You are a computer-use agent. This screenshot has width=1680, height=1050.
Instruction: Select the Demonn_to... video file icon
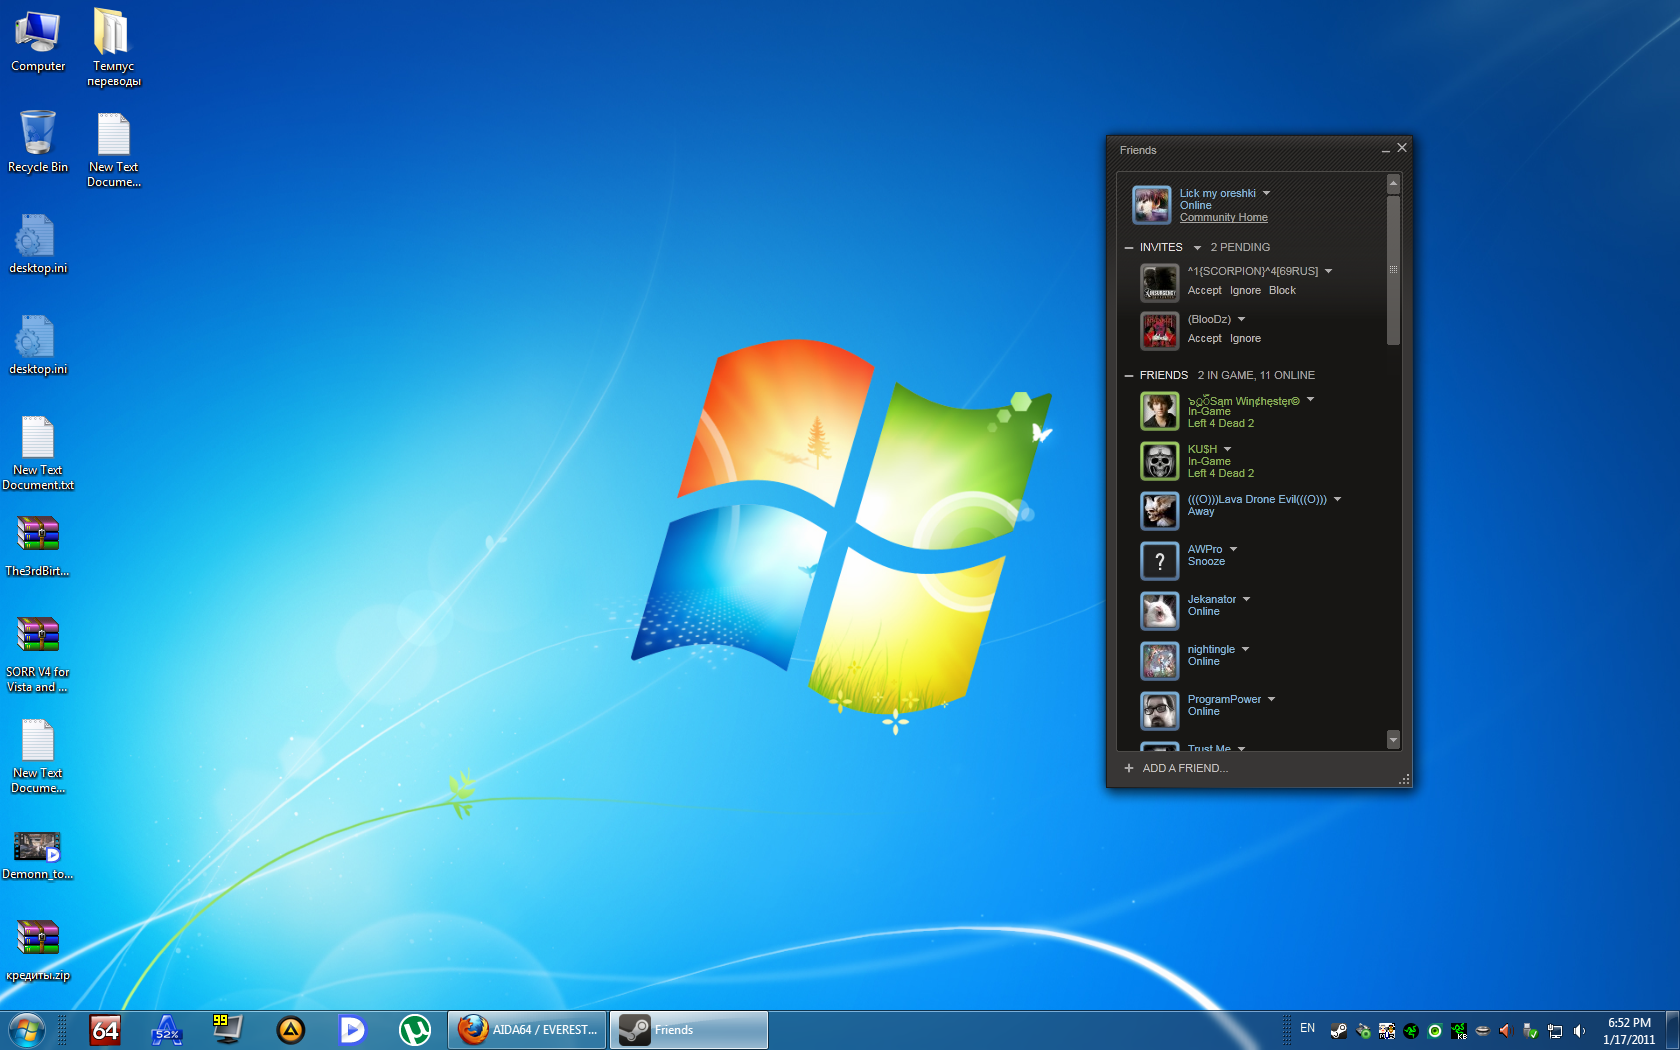38,856
